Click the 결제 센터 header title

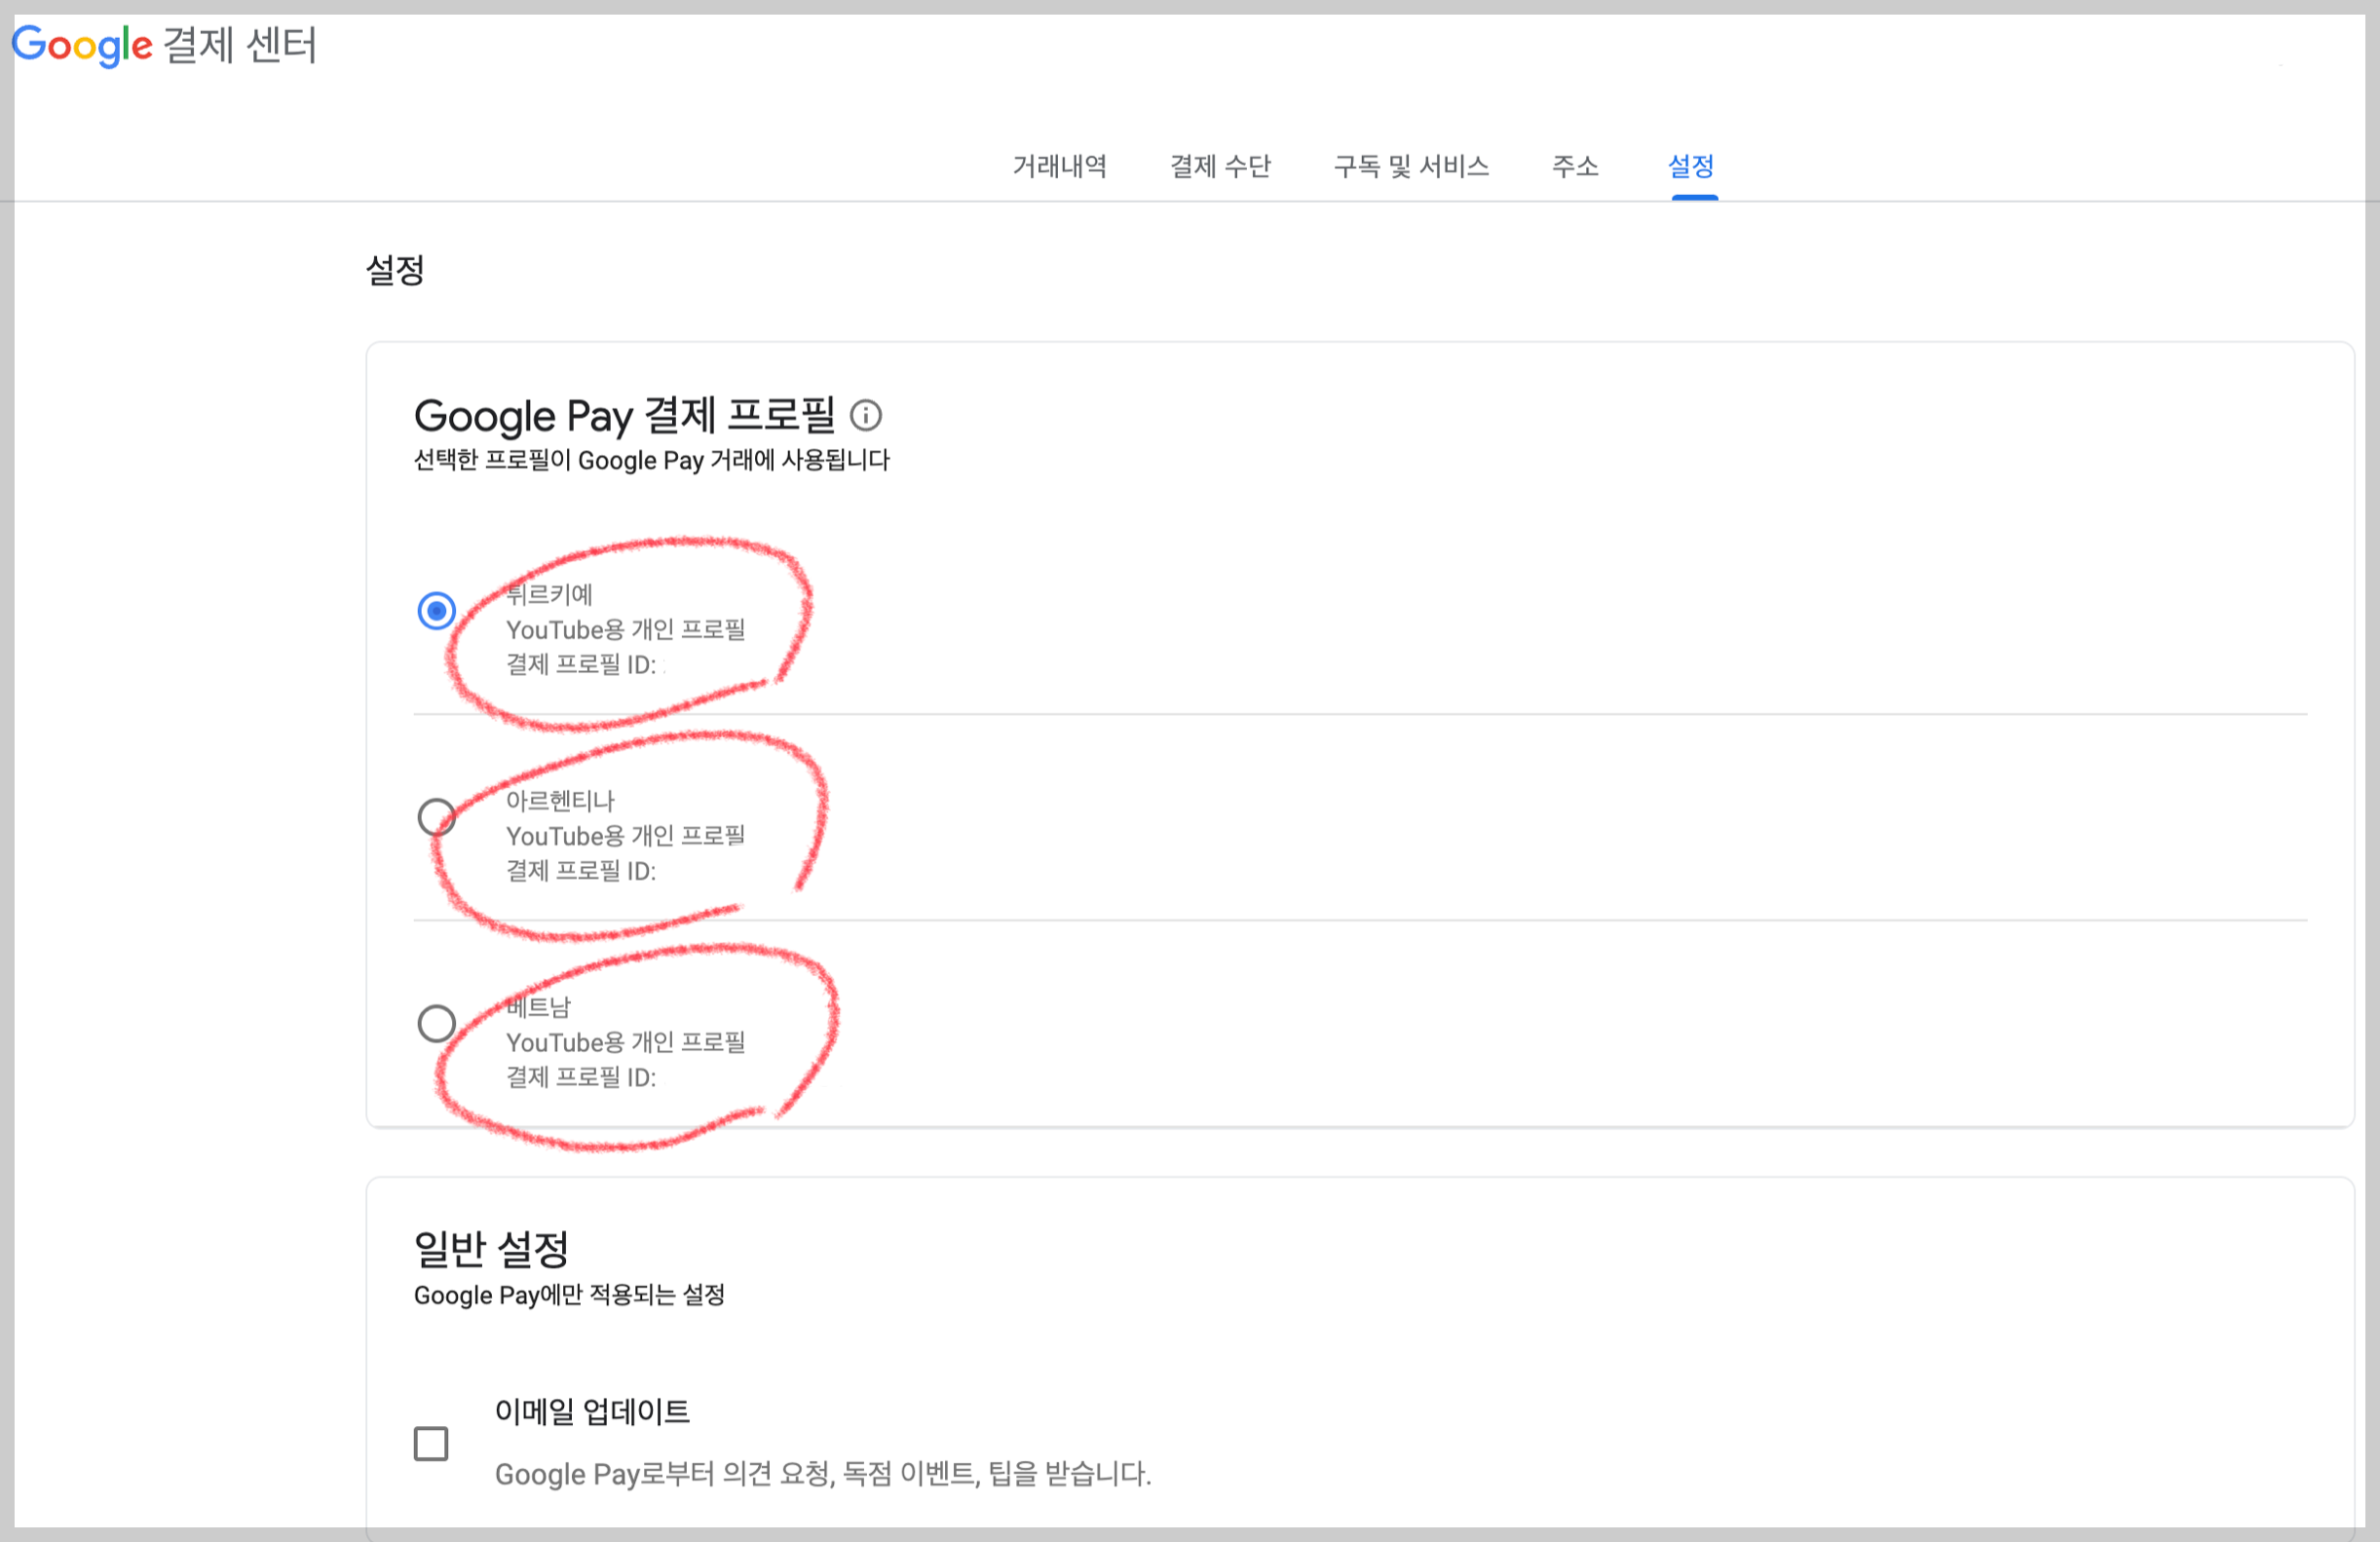(x=240, y=45)
